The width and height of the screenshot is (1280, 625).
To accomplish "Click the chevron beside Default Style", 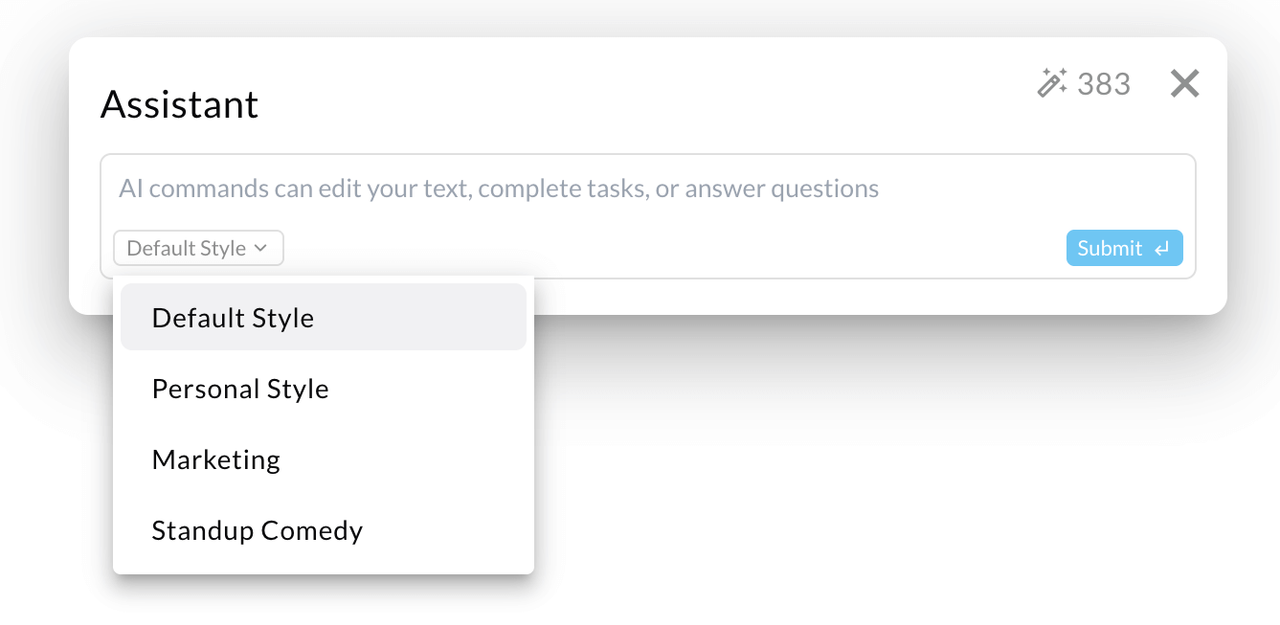I will [261, 248].
